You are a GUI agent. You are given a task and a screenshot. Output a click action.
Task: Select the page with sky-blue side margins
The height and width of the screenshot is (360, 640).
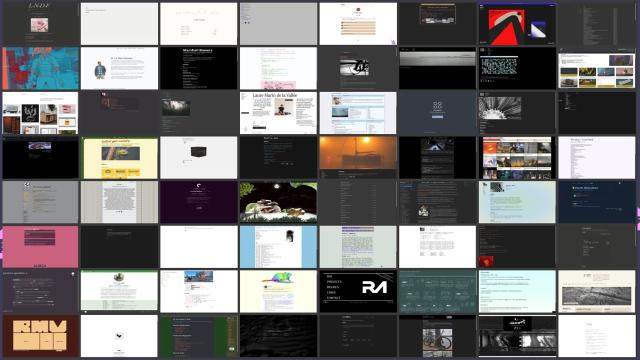(278, 247)
